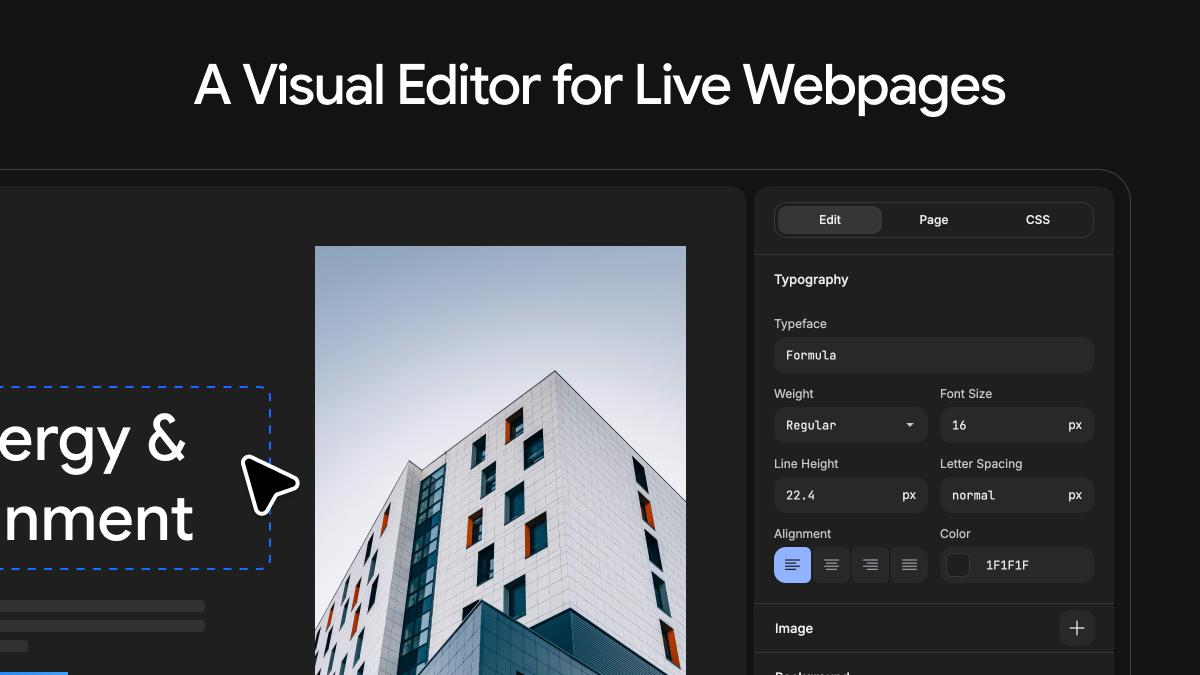
Task: Add an image with the plus button
Action: click(x=1077, y=628)
